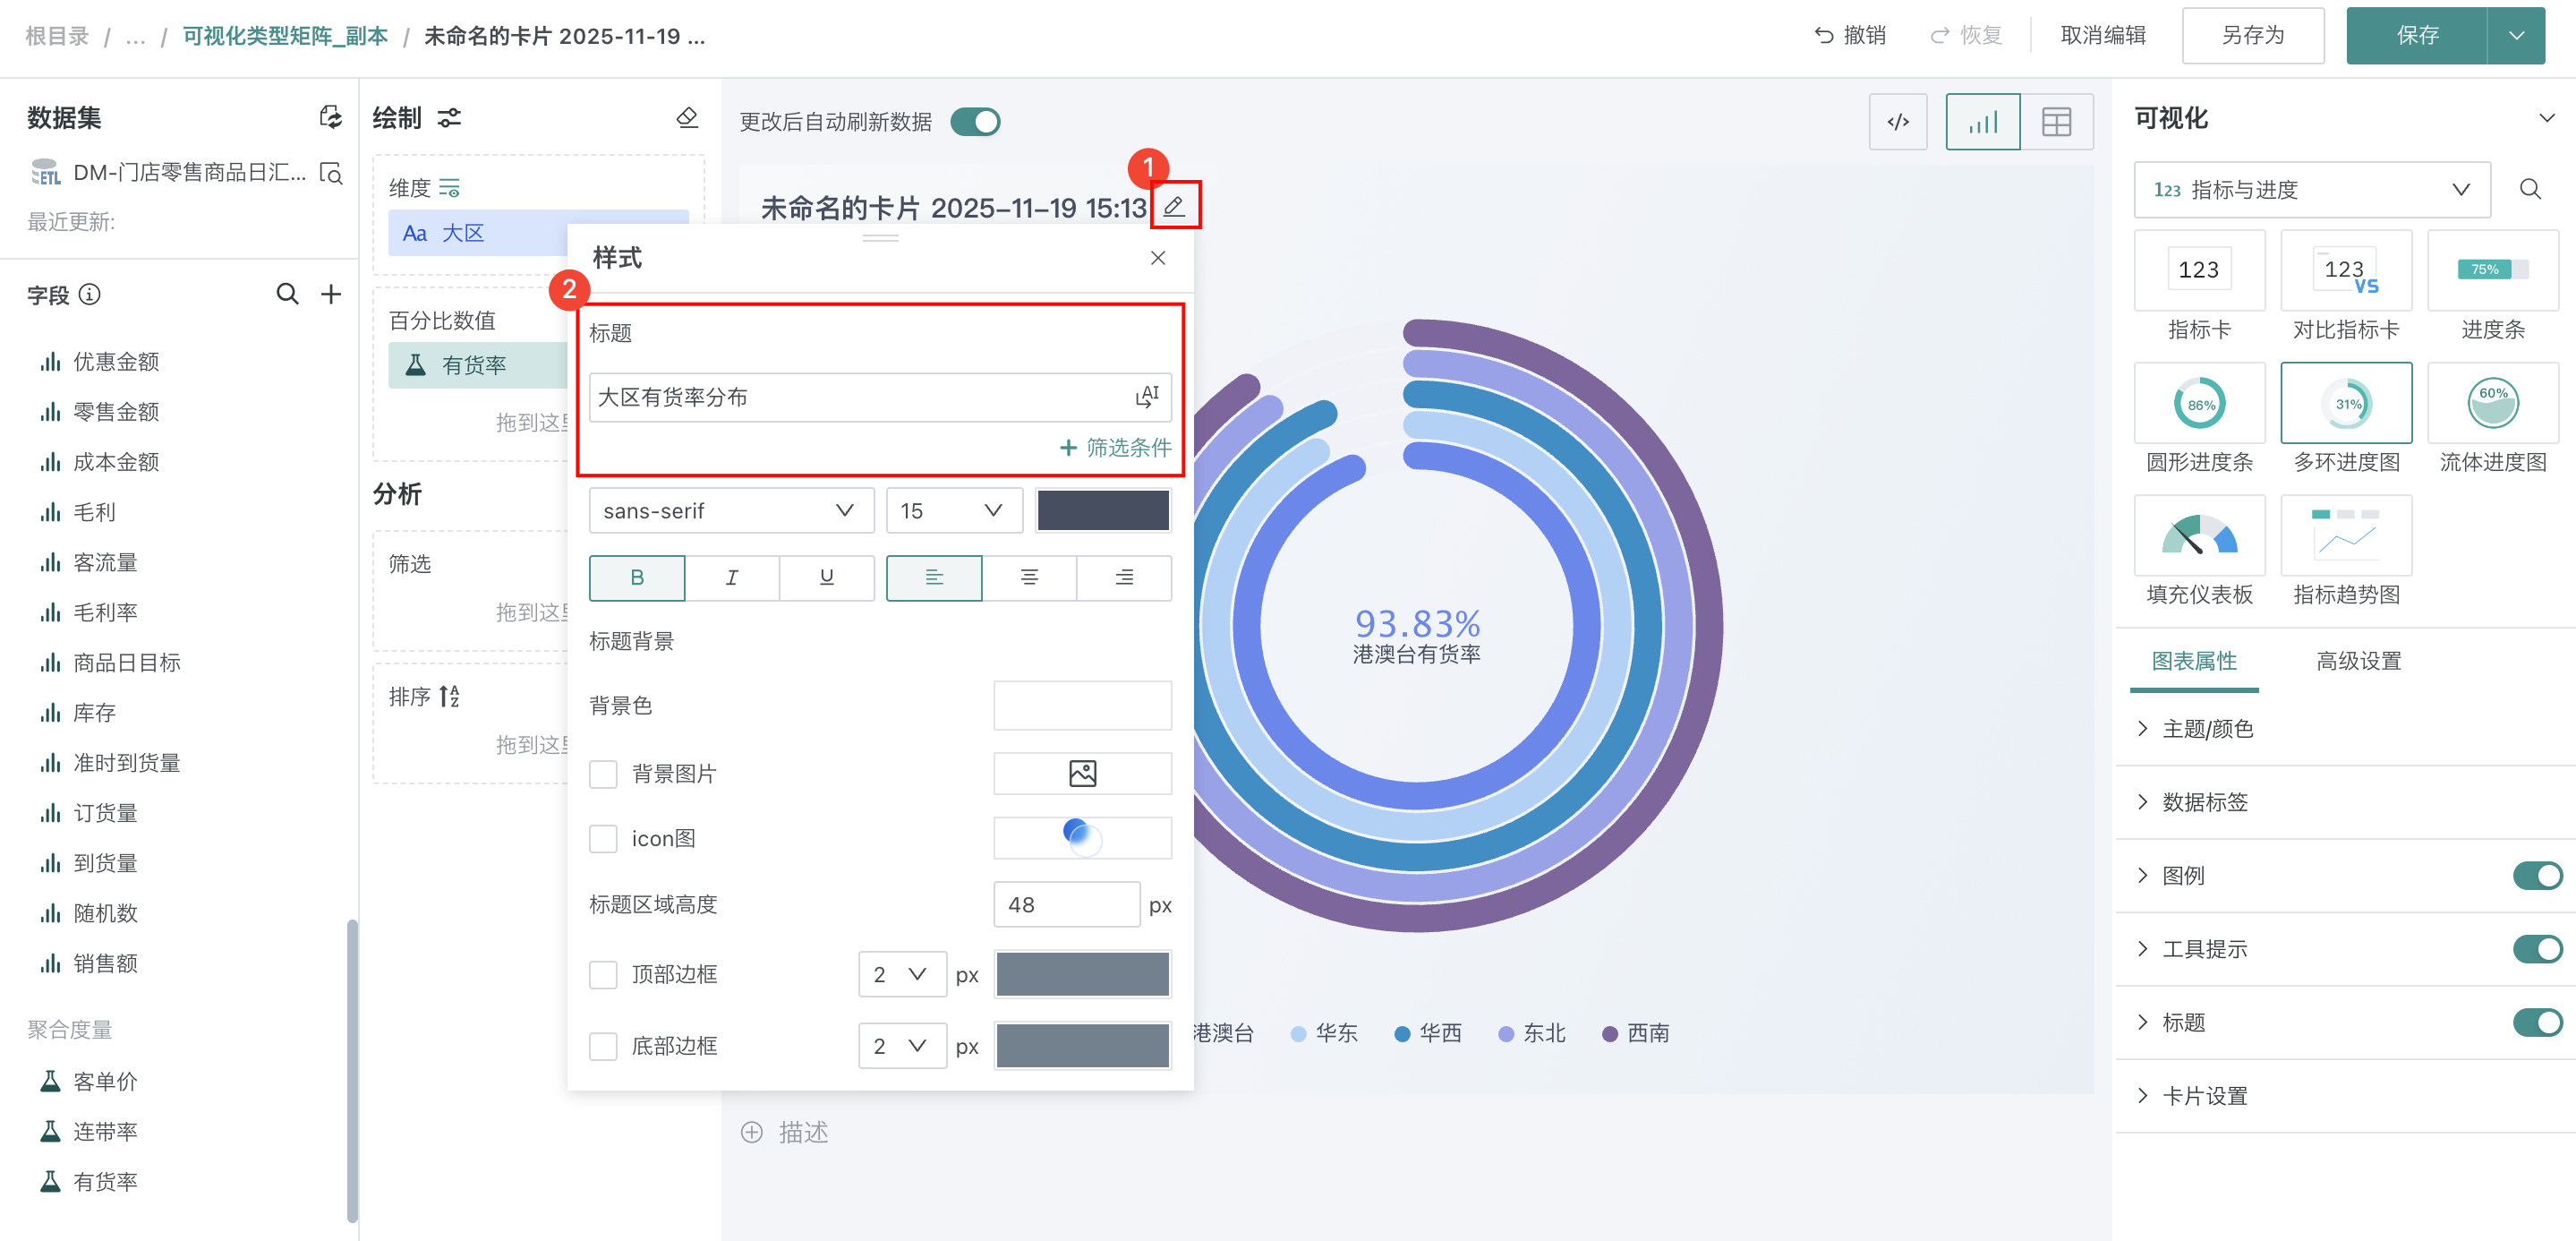The height and width of the screenshot is (1241, 2576).
Task: Toggle auto refresh data switch
Action: [975, 122]
